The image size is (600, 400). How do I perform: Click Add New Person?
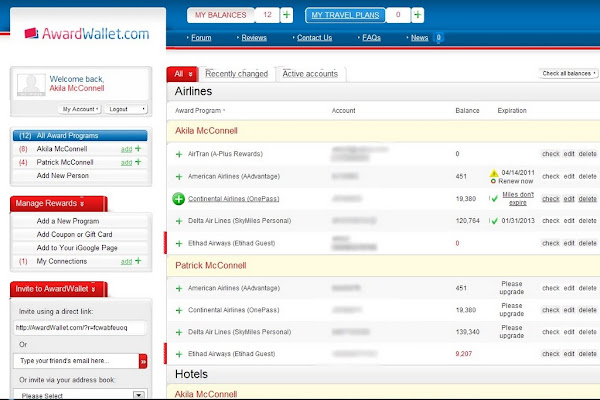(63, 175)
